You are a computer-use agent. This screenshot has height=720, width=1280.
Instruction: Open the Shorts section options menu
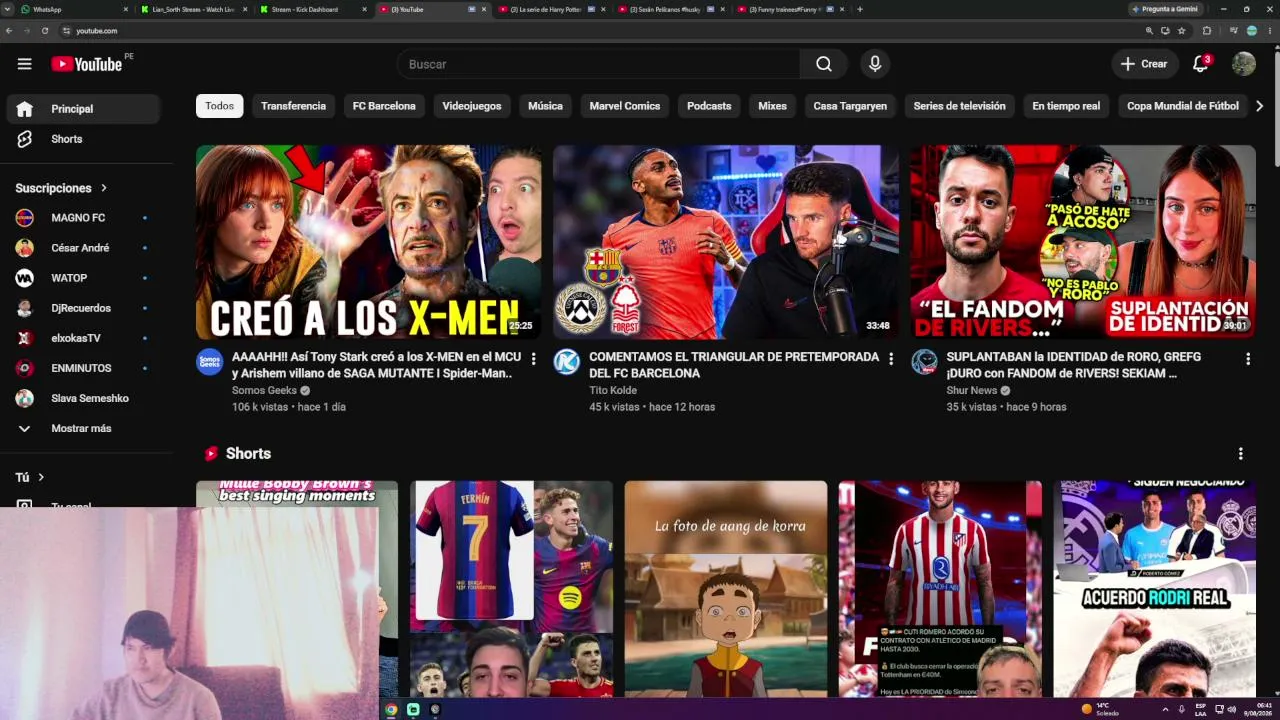pos(1240,454)
